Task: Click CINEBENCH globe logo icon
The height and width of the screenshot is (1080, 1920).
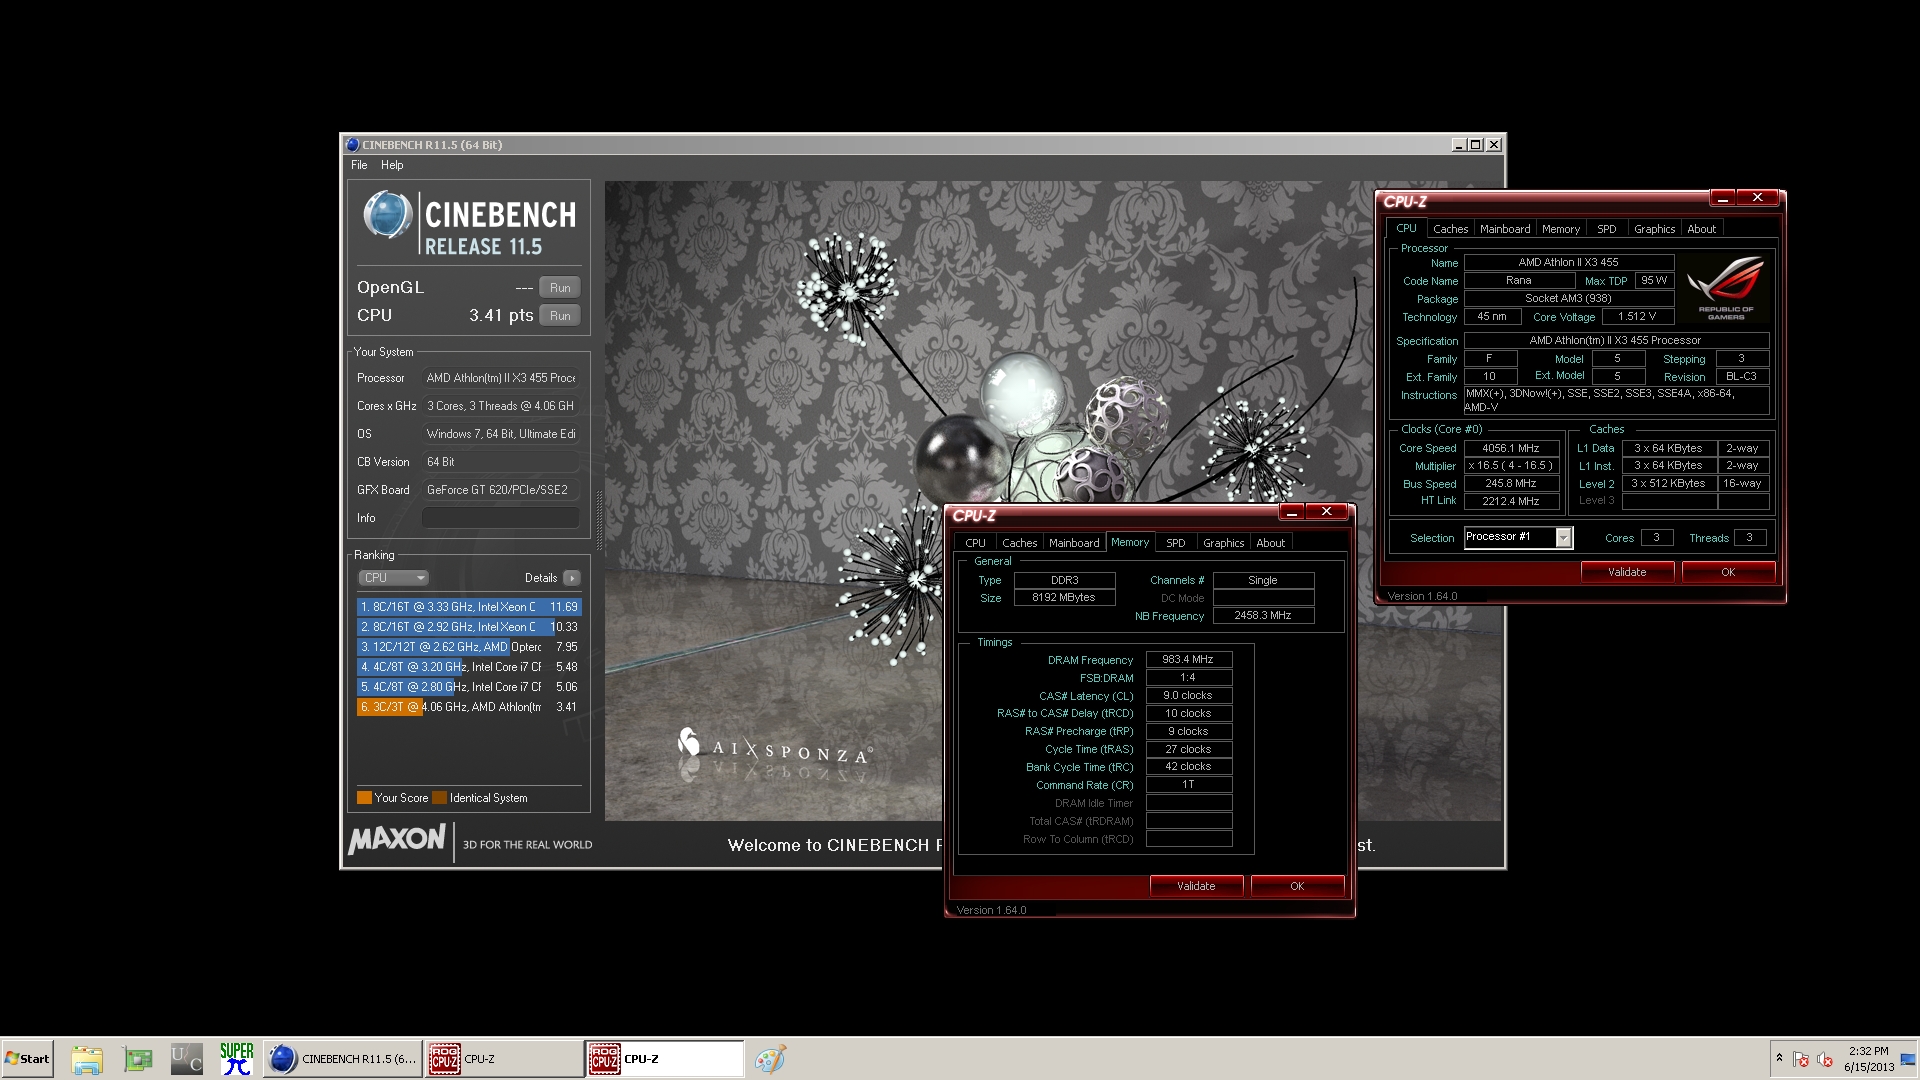Action: pyautogui.click(x=387, y=214)
